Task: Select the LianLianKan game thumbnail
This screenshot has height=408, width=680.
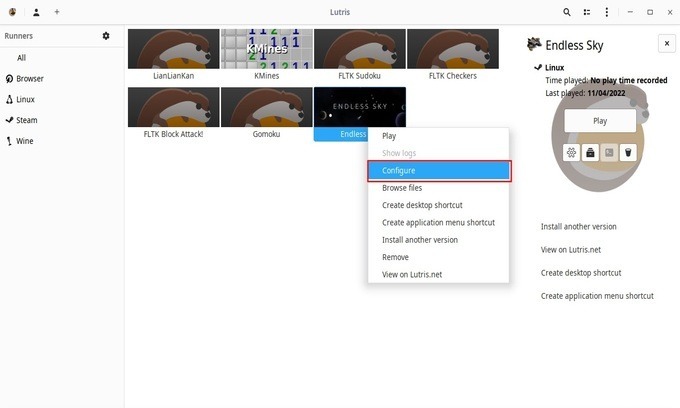Action: 173,49
